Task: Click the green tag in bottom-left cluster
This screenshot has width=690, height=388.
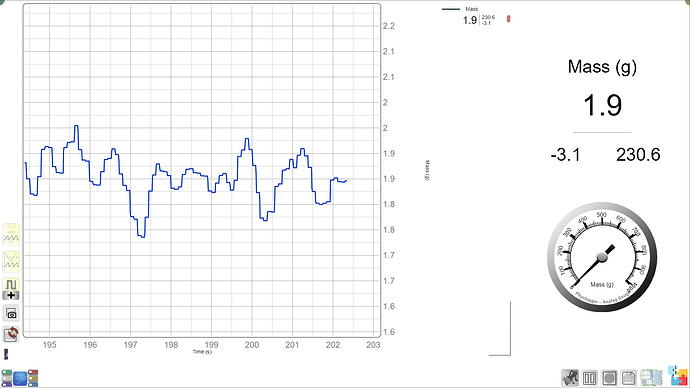Action: 6,373
